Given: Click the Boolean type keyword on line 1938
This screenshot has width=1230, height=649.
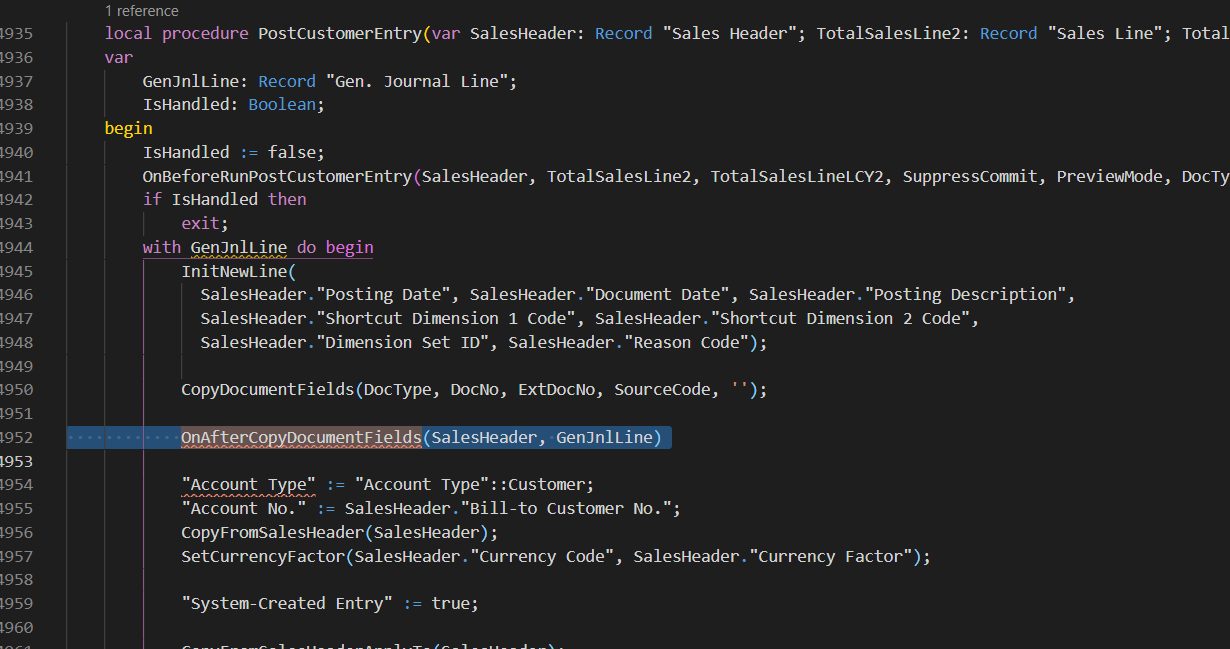Looking at the screenshot, I should pos(282,104).
